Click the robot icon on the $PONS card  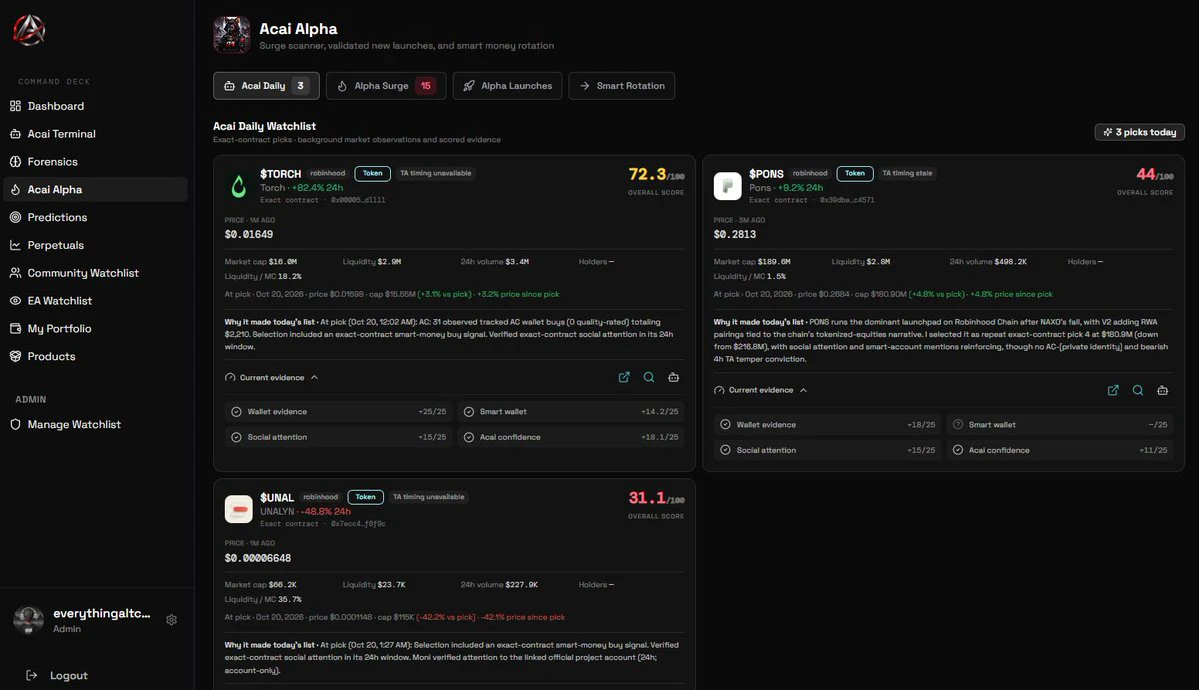1162,390
